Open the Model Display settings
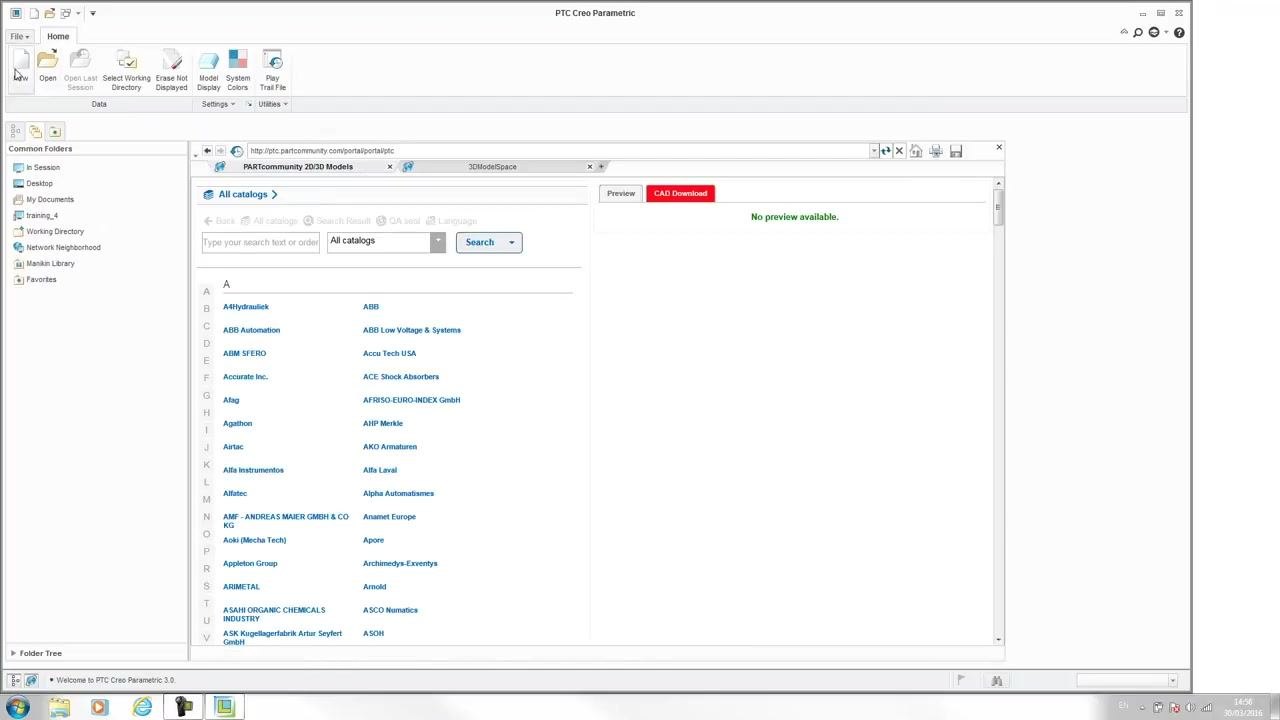This screenshot has width=1280, height=720. (208, 70)
